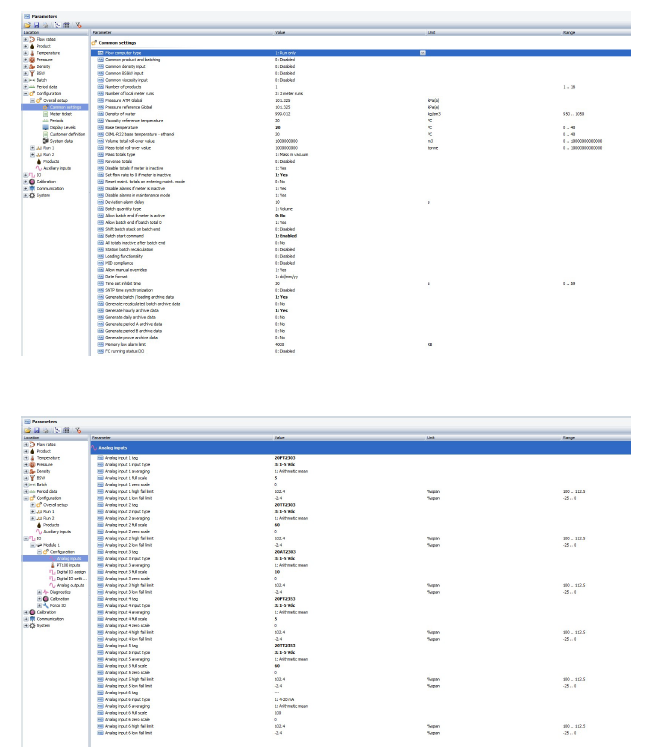Collapse Configuration node in upper tree
This screenshot has height=755, width=669.
click(x=26, y=93)
